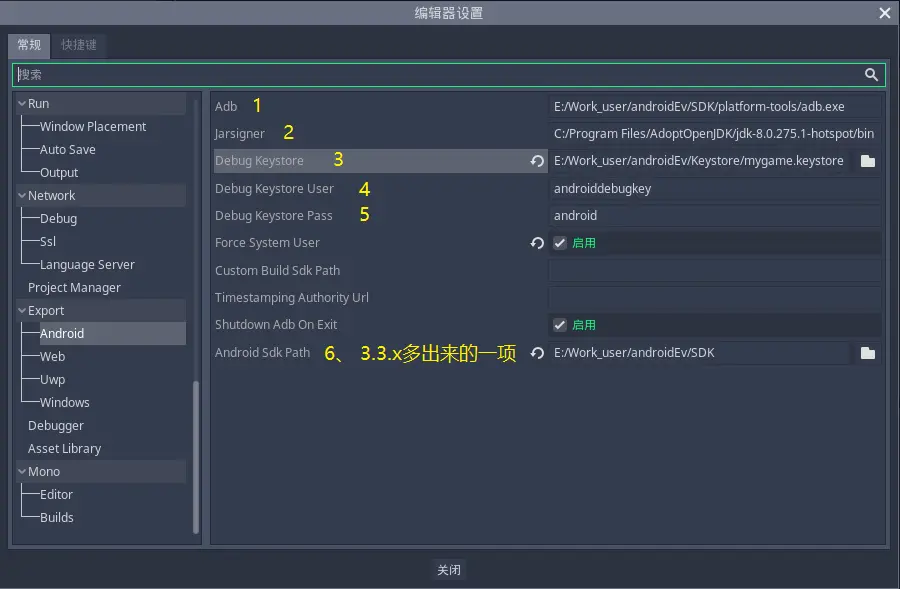
Task: Click the Timestamping Authority Url label
Action: (x=292, y=297)
